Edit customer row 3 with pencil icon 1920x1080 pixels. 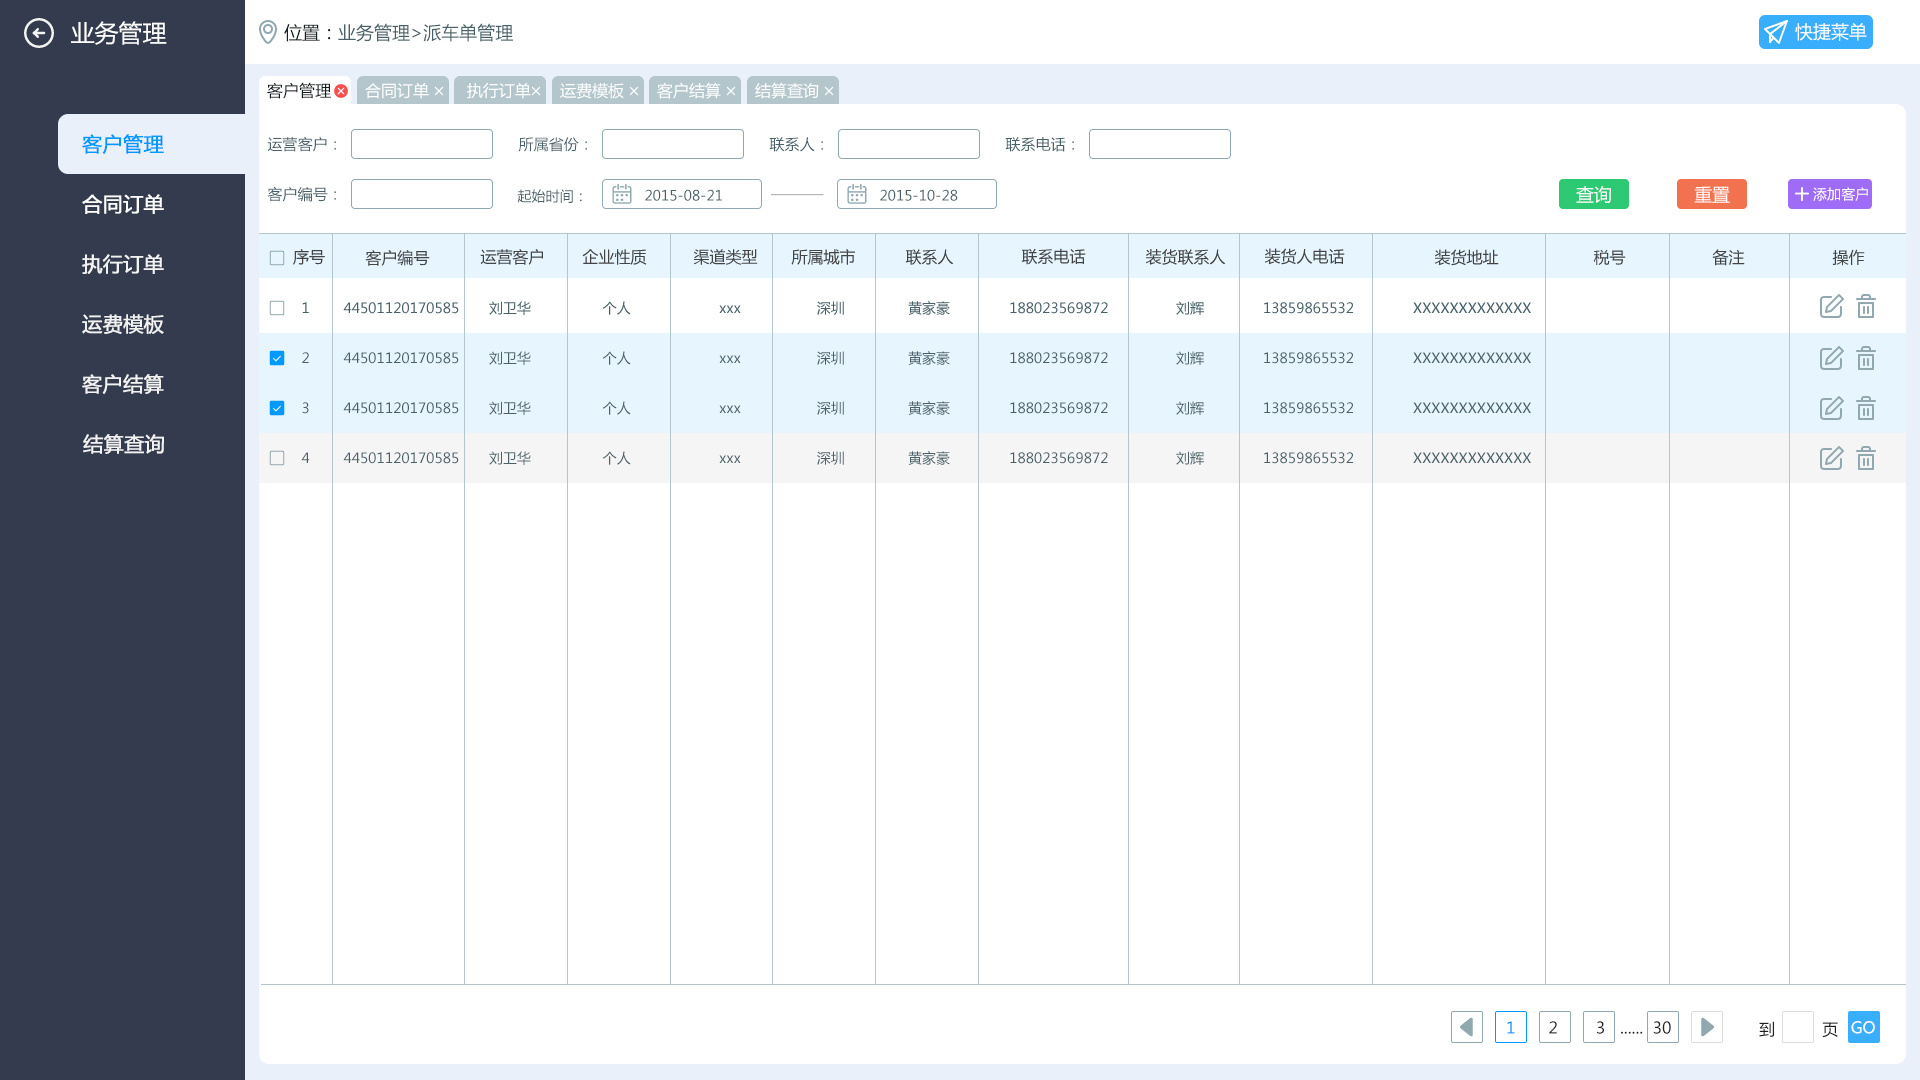click(x=1831, y=408)
